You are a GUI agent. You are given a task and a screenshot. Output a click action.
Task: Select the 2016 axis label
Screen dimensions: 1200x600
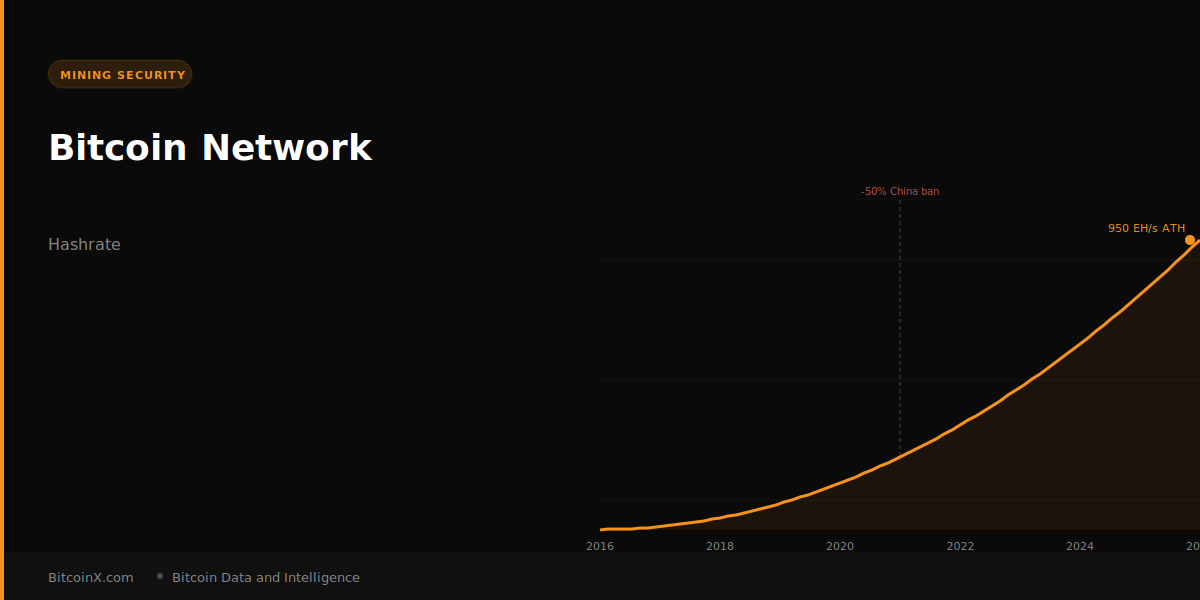coord(600,546)
